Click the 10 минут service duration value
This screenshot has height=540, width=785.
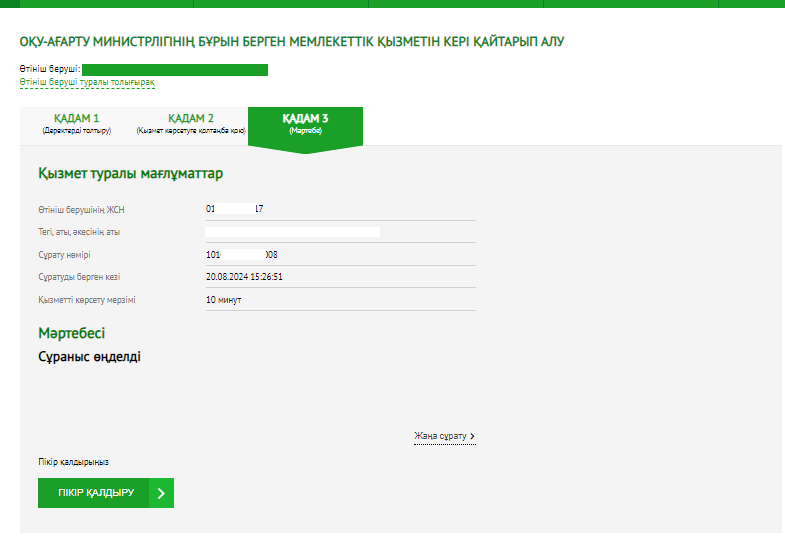223,300
